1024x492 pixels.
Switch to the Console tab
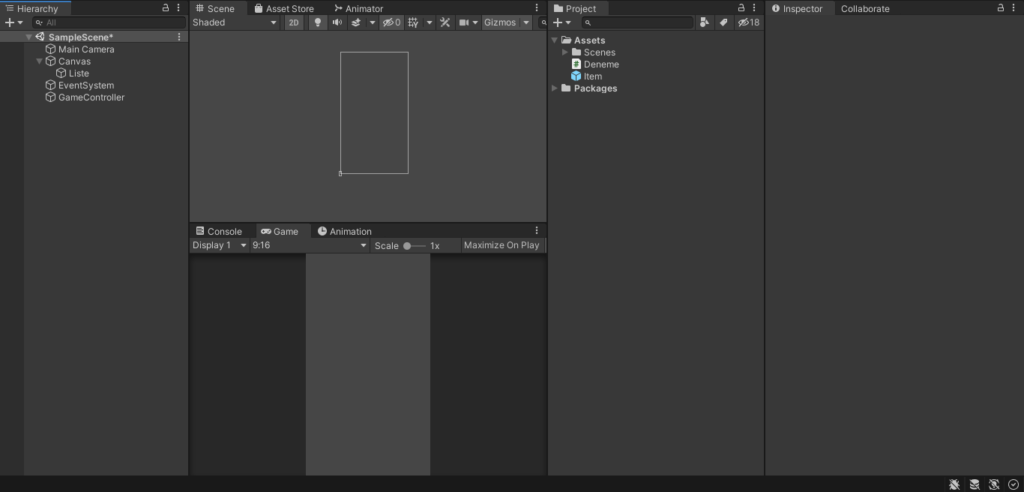tap(219, 231)
